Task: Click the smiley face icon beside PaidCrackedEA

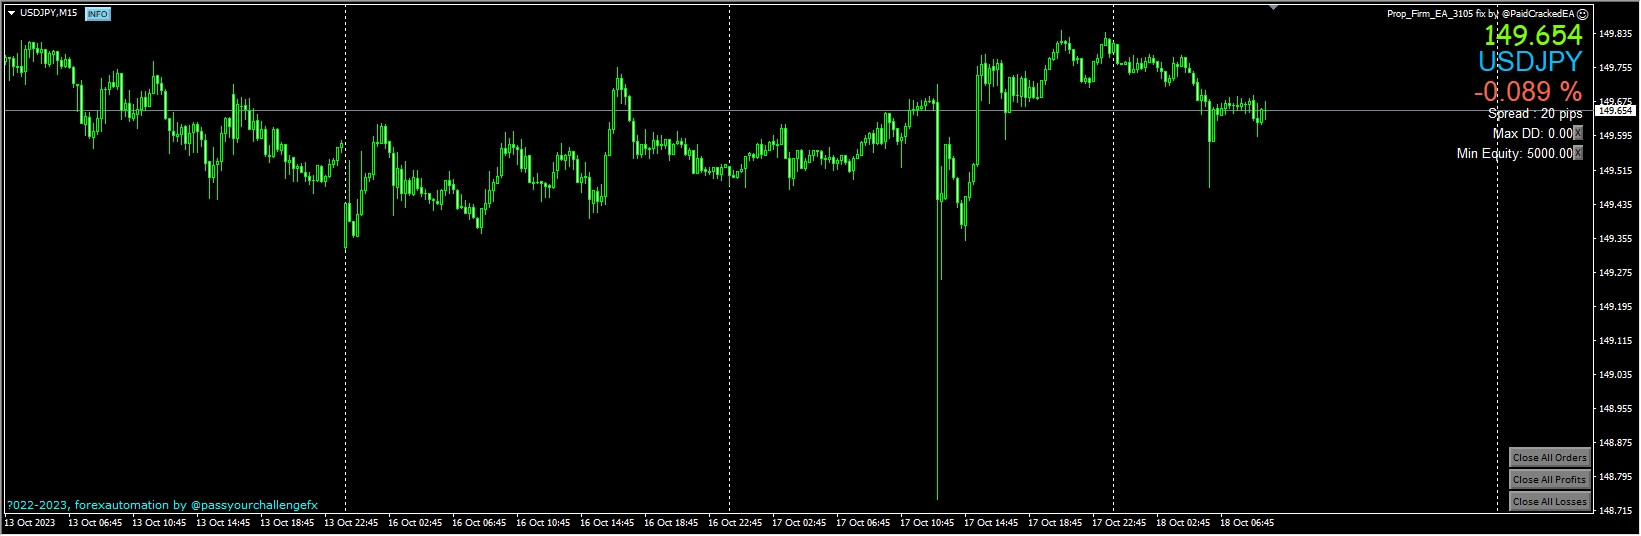Action: click(x=1582, y=14)
